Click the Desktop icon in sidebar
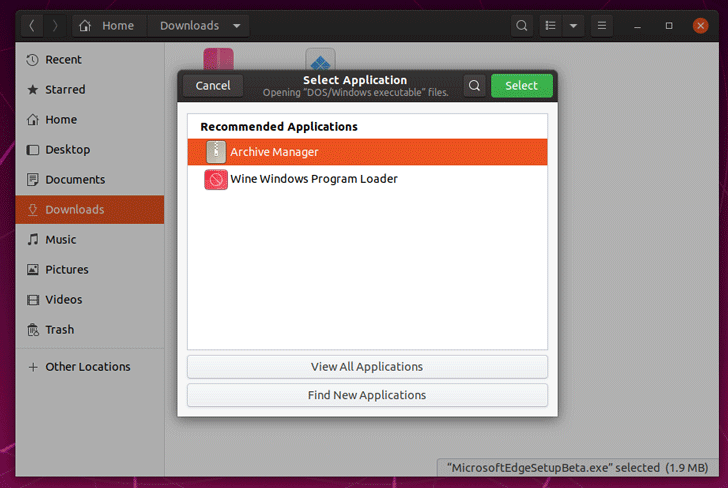 point(32,150)
